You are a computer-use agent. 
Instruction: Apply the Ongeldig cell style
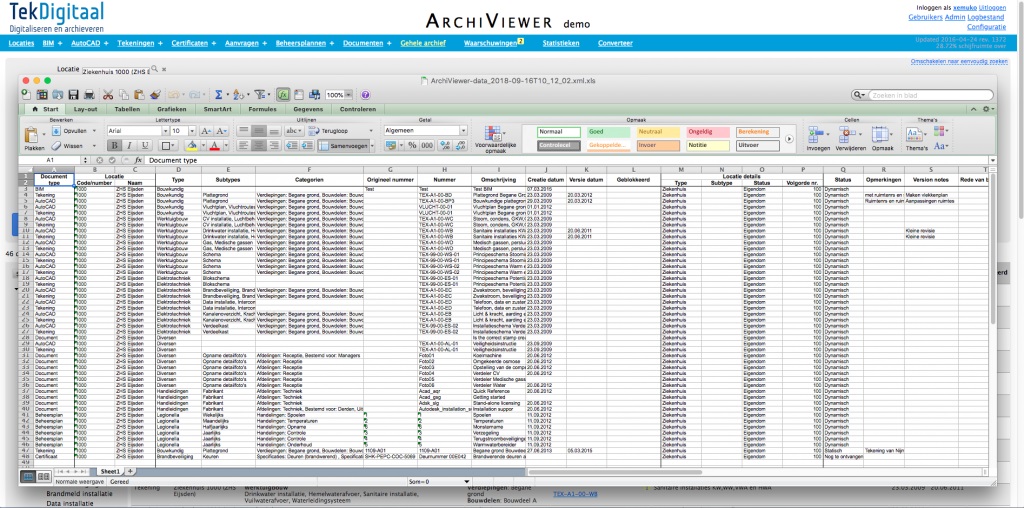[x=708, y=132]
